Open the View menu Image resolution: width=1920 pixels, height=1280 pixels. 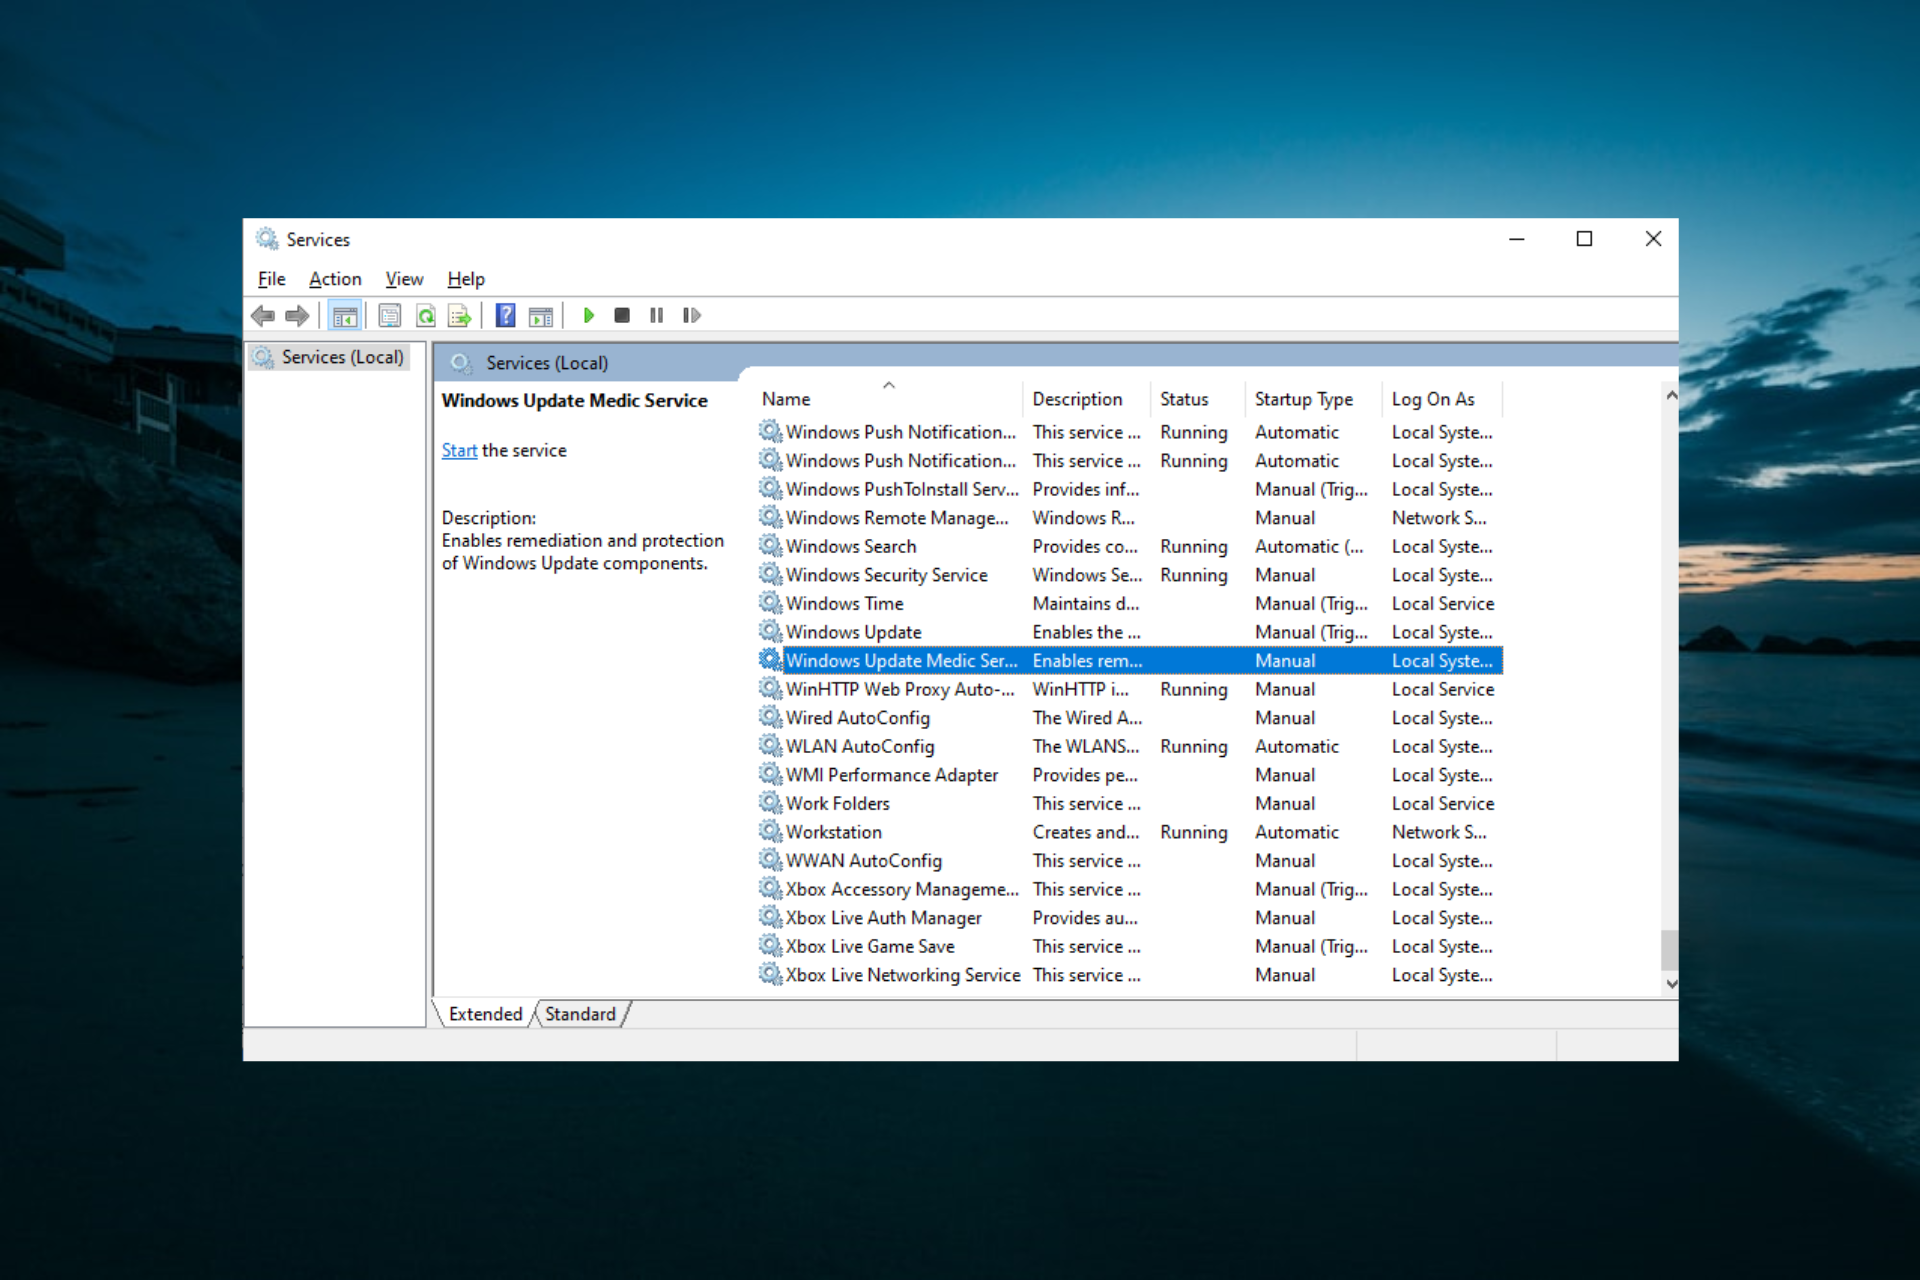click(404, 279)
